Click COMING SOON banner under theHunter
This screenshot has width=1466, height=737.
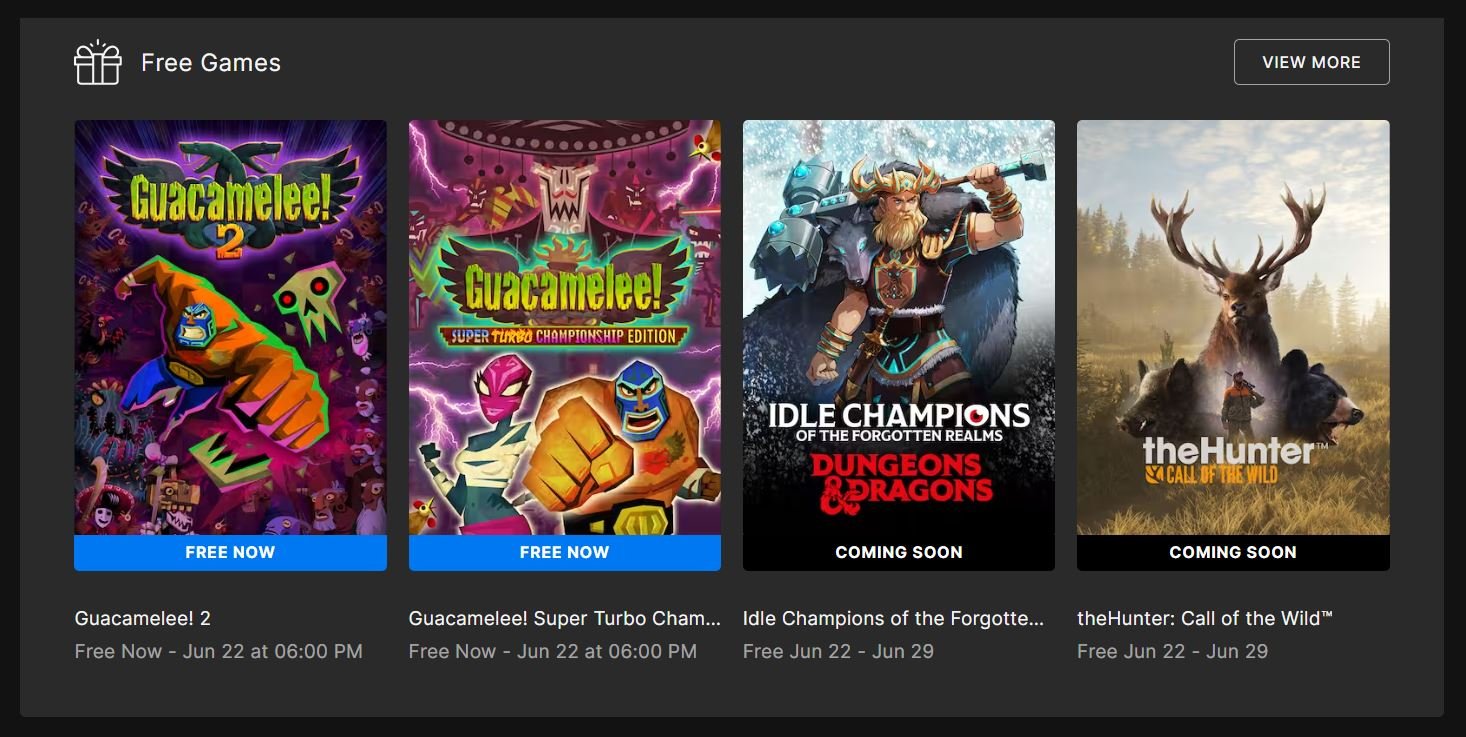click(x=1233, y=553)
